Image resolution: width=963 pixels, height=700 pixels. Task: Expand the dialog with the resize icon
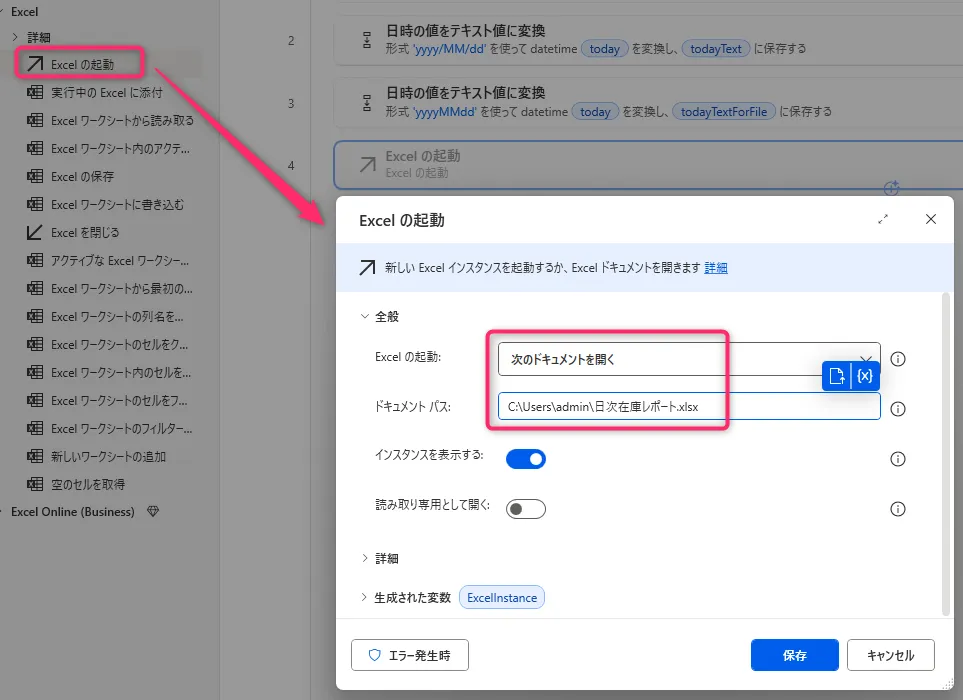point(883,219)
